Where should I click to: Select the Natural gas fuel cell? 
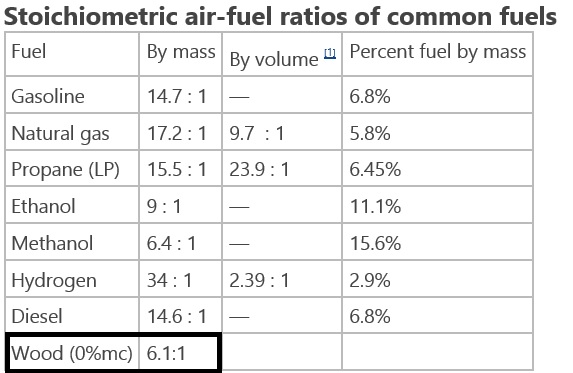pos(72,132)
